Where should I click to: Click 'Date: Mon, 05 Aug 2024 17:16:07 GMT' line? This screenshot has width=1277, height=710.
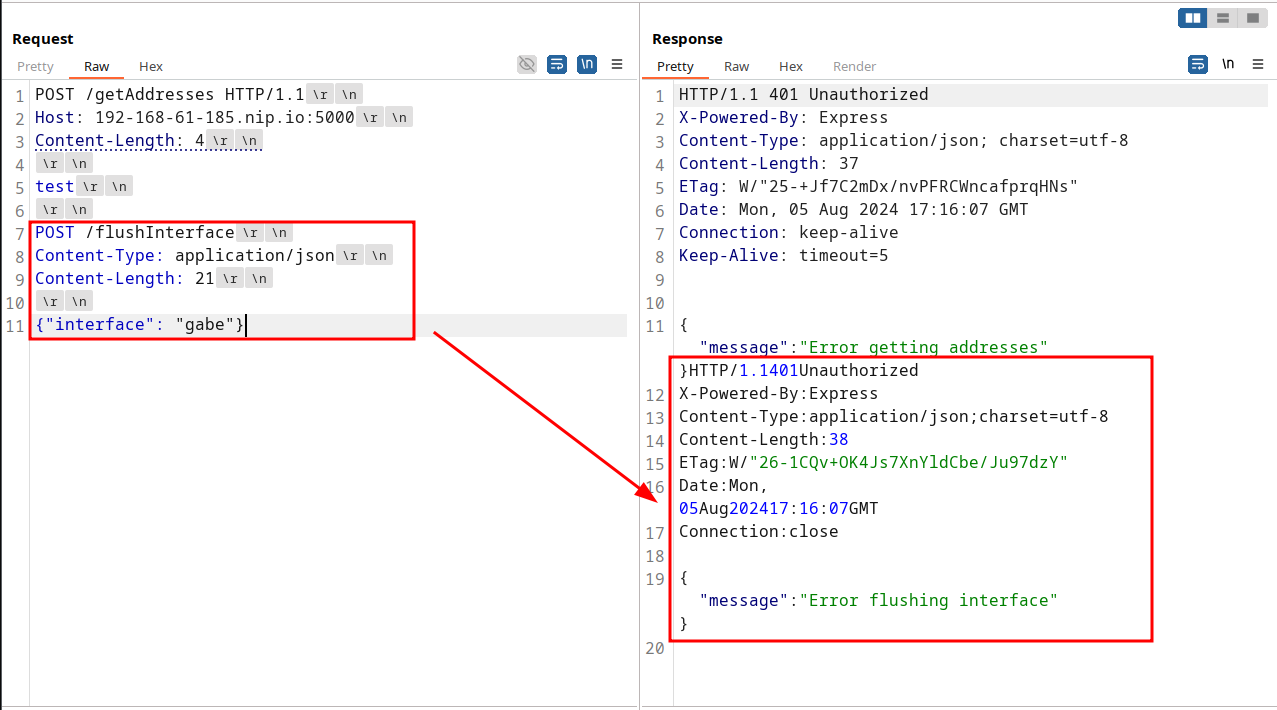[854, 209]
